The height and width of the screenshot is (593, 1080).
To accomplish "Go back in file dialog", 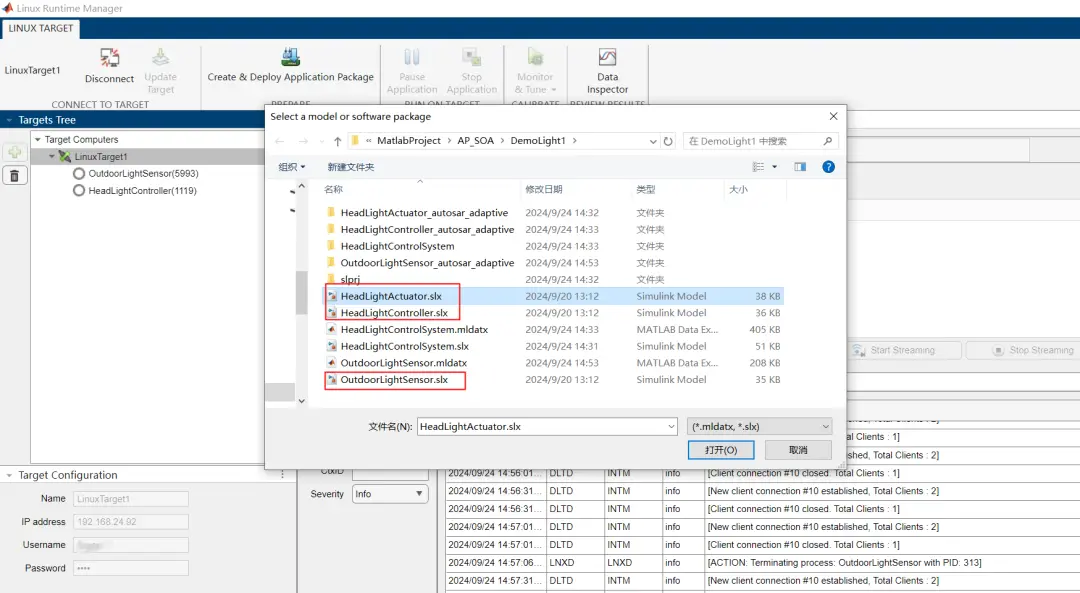I will [280, 141].
